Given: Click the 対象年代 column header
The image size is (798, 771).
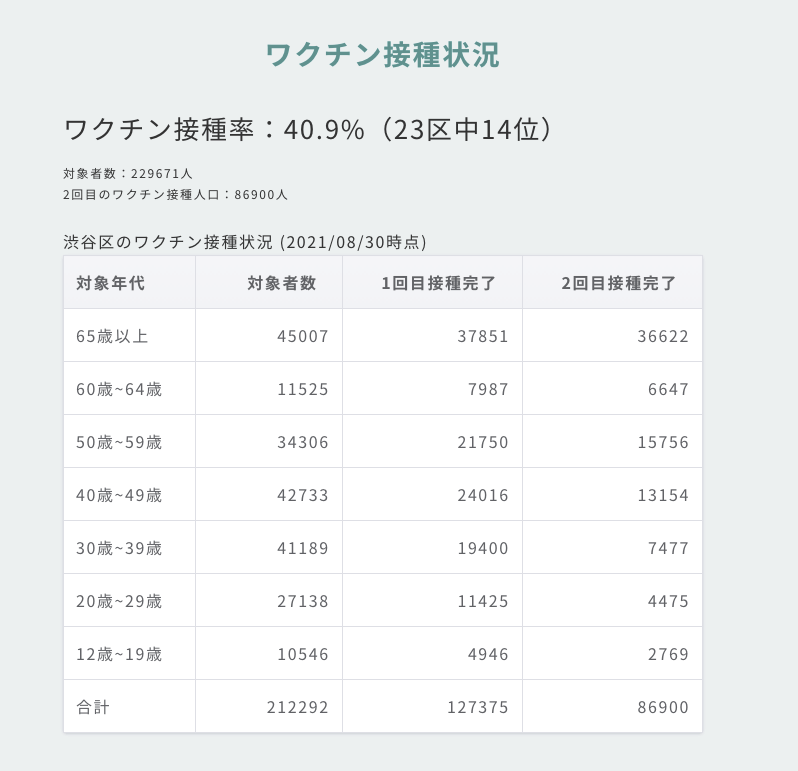Looking at the screenshot, I should coord(111,283).
